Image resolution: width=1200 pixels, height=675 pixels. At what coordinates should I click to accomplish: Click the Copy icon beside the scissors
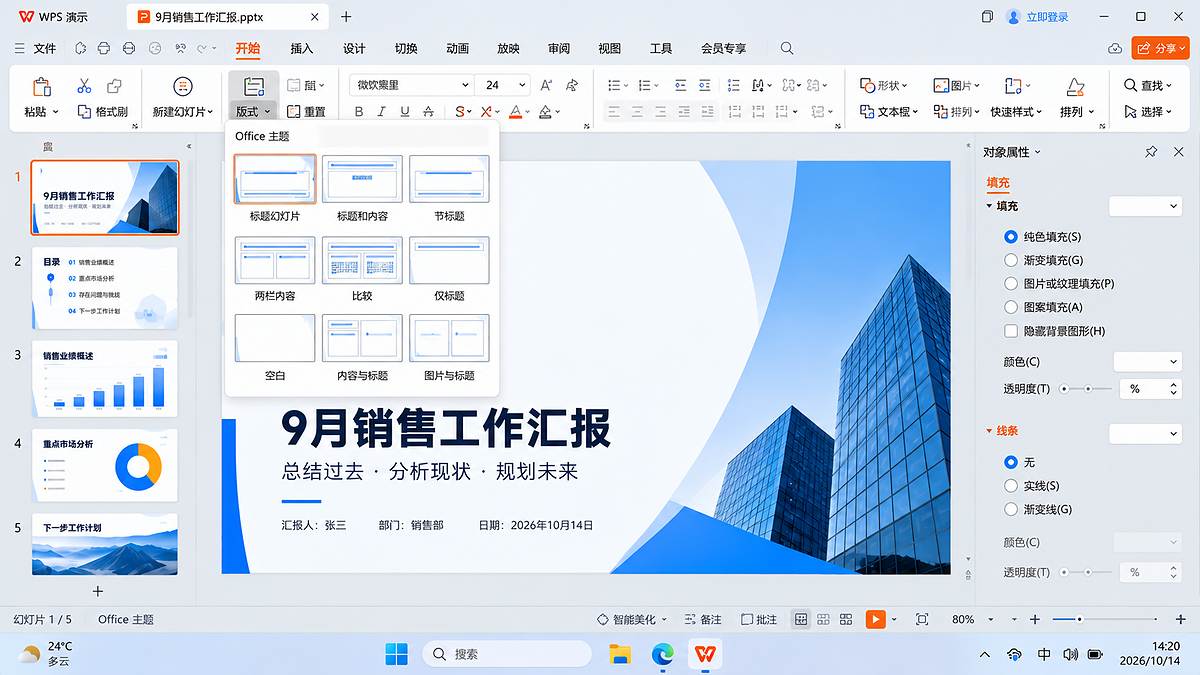coord(114,86)
